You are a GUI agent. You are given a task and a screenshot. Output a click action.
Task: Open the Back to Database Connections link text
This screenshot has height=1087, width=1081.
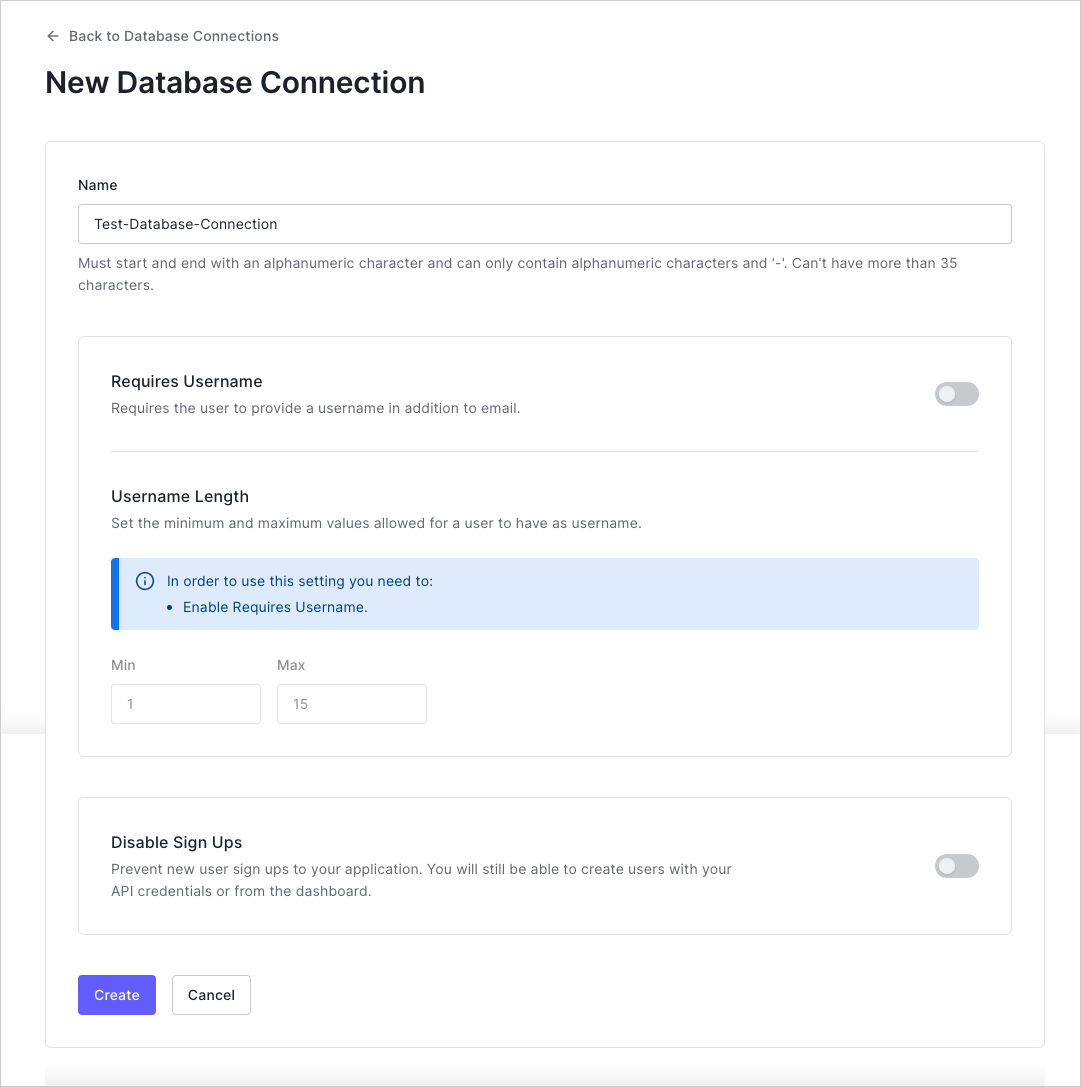(173, 36)
